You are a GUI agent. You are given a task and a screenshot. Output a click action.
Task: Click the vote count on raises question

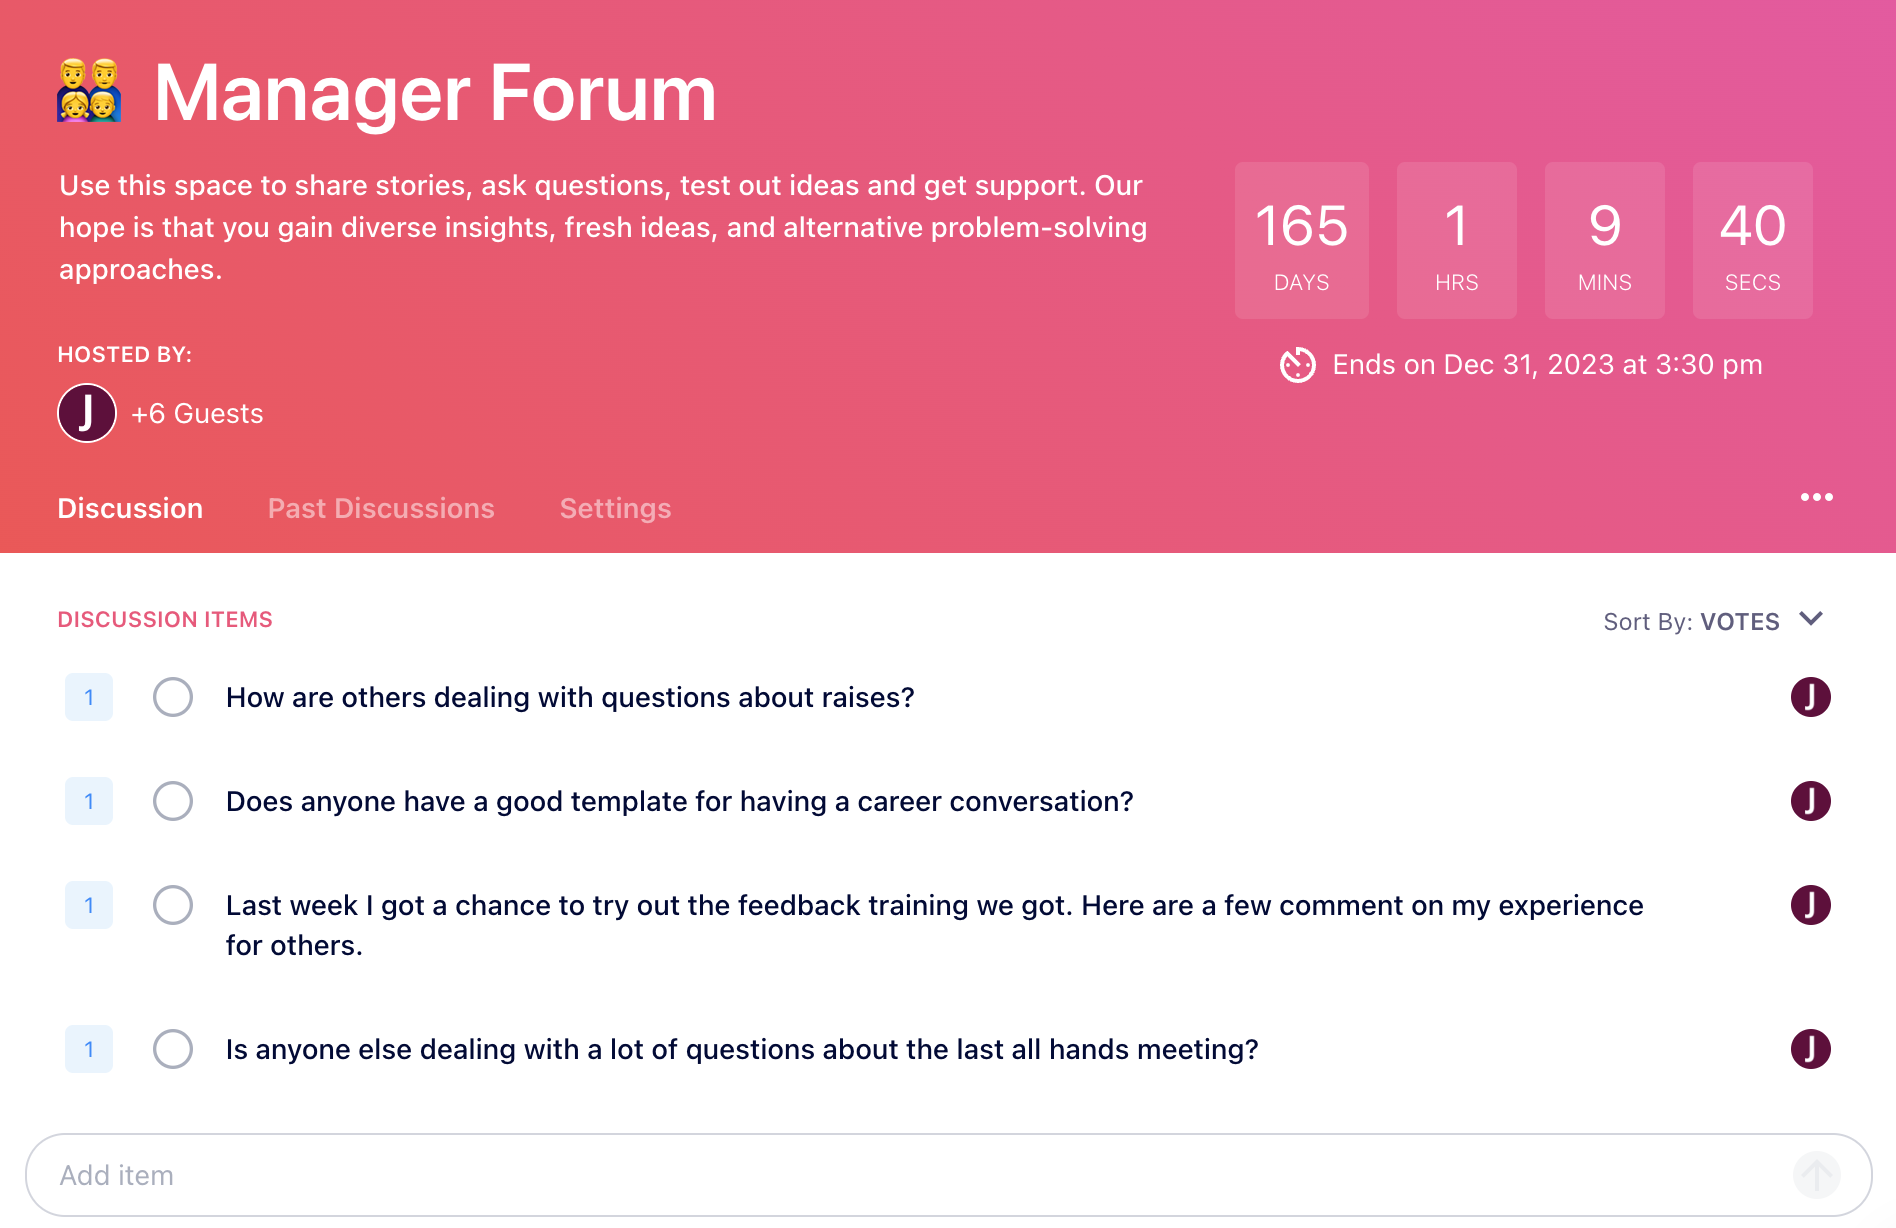pos(89,697)
